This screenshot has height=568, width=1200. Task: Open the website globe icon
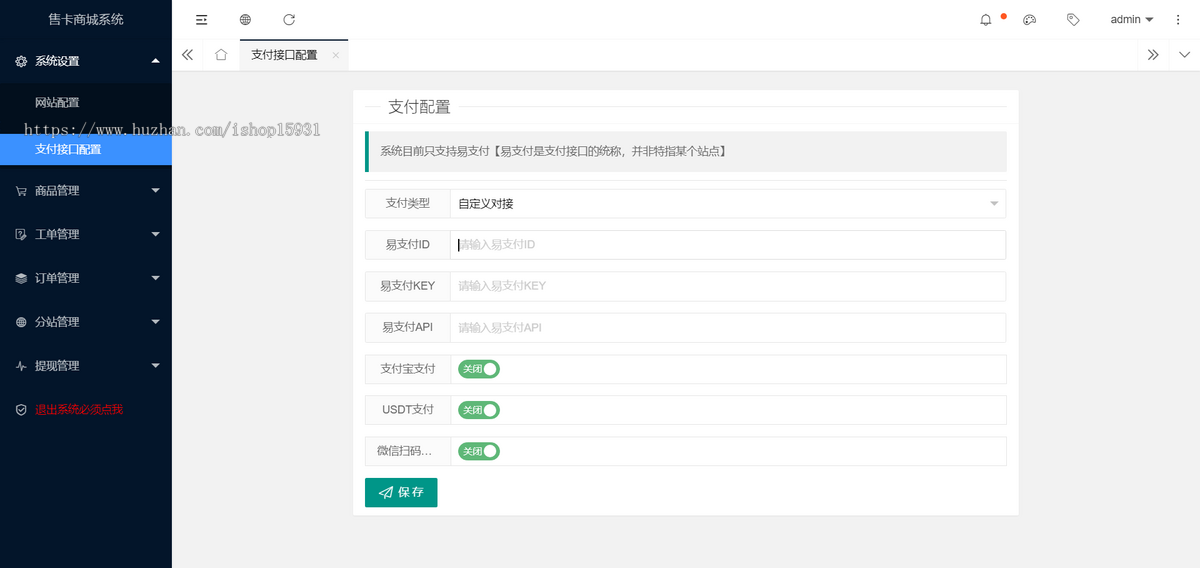[x=246, y=19]
